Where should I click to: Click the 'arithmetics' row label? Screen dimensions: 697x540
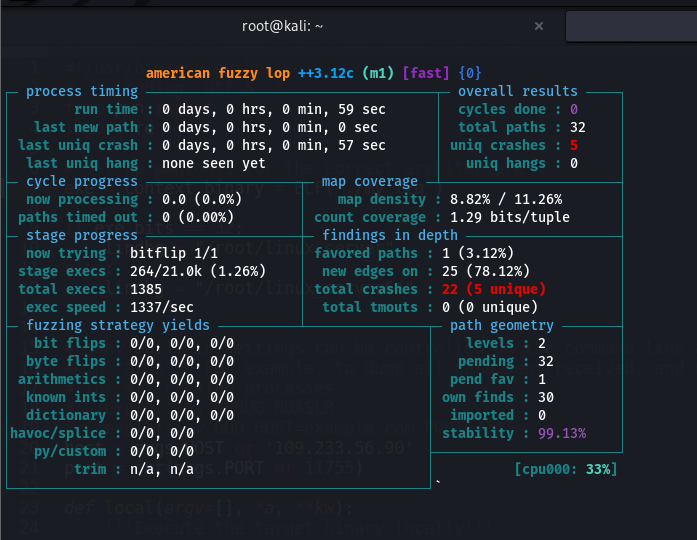pyautogui.click(x=62, y=380)
